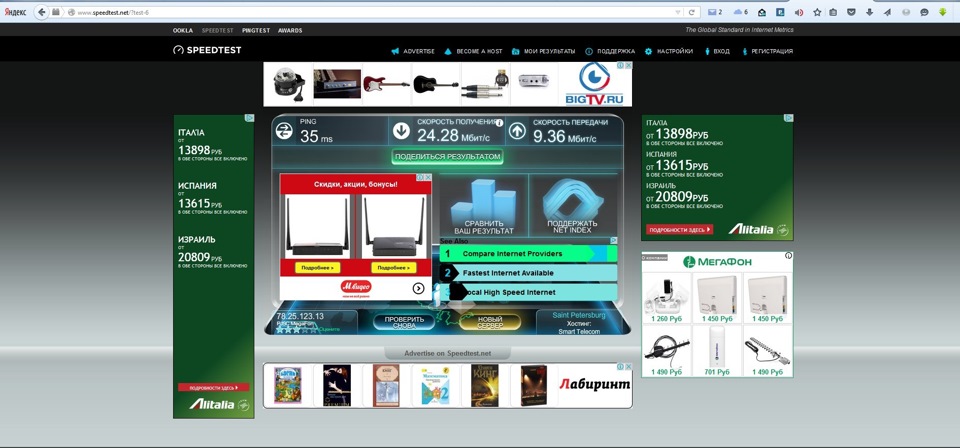
Task: Close the BIGTV.RU top banner ad
Action: pos(628,65)
